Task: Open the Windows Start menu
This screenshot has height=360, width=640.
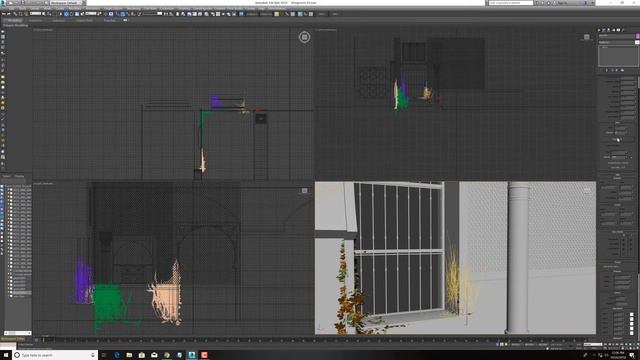Action: tap(5, 355)
